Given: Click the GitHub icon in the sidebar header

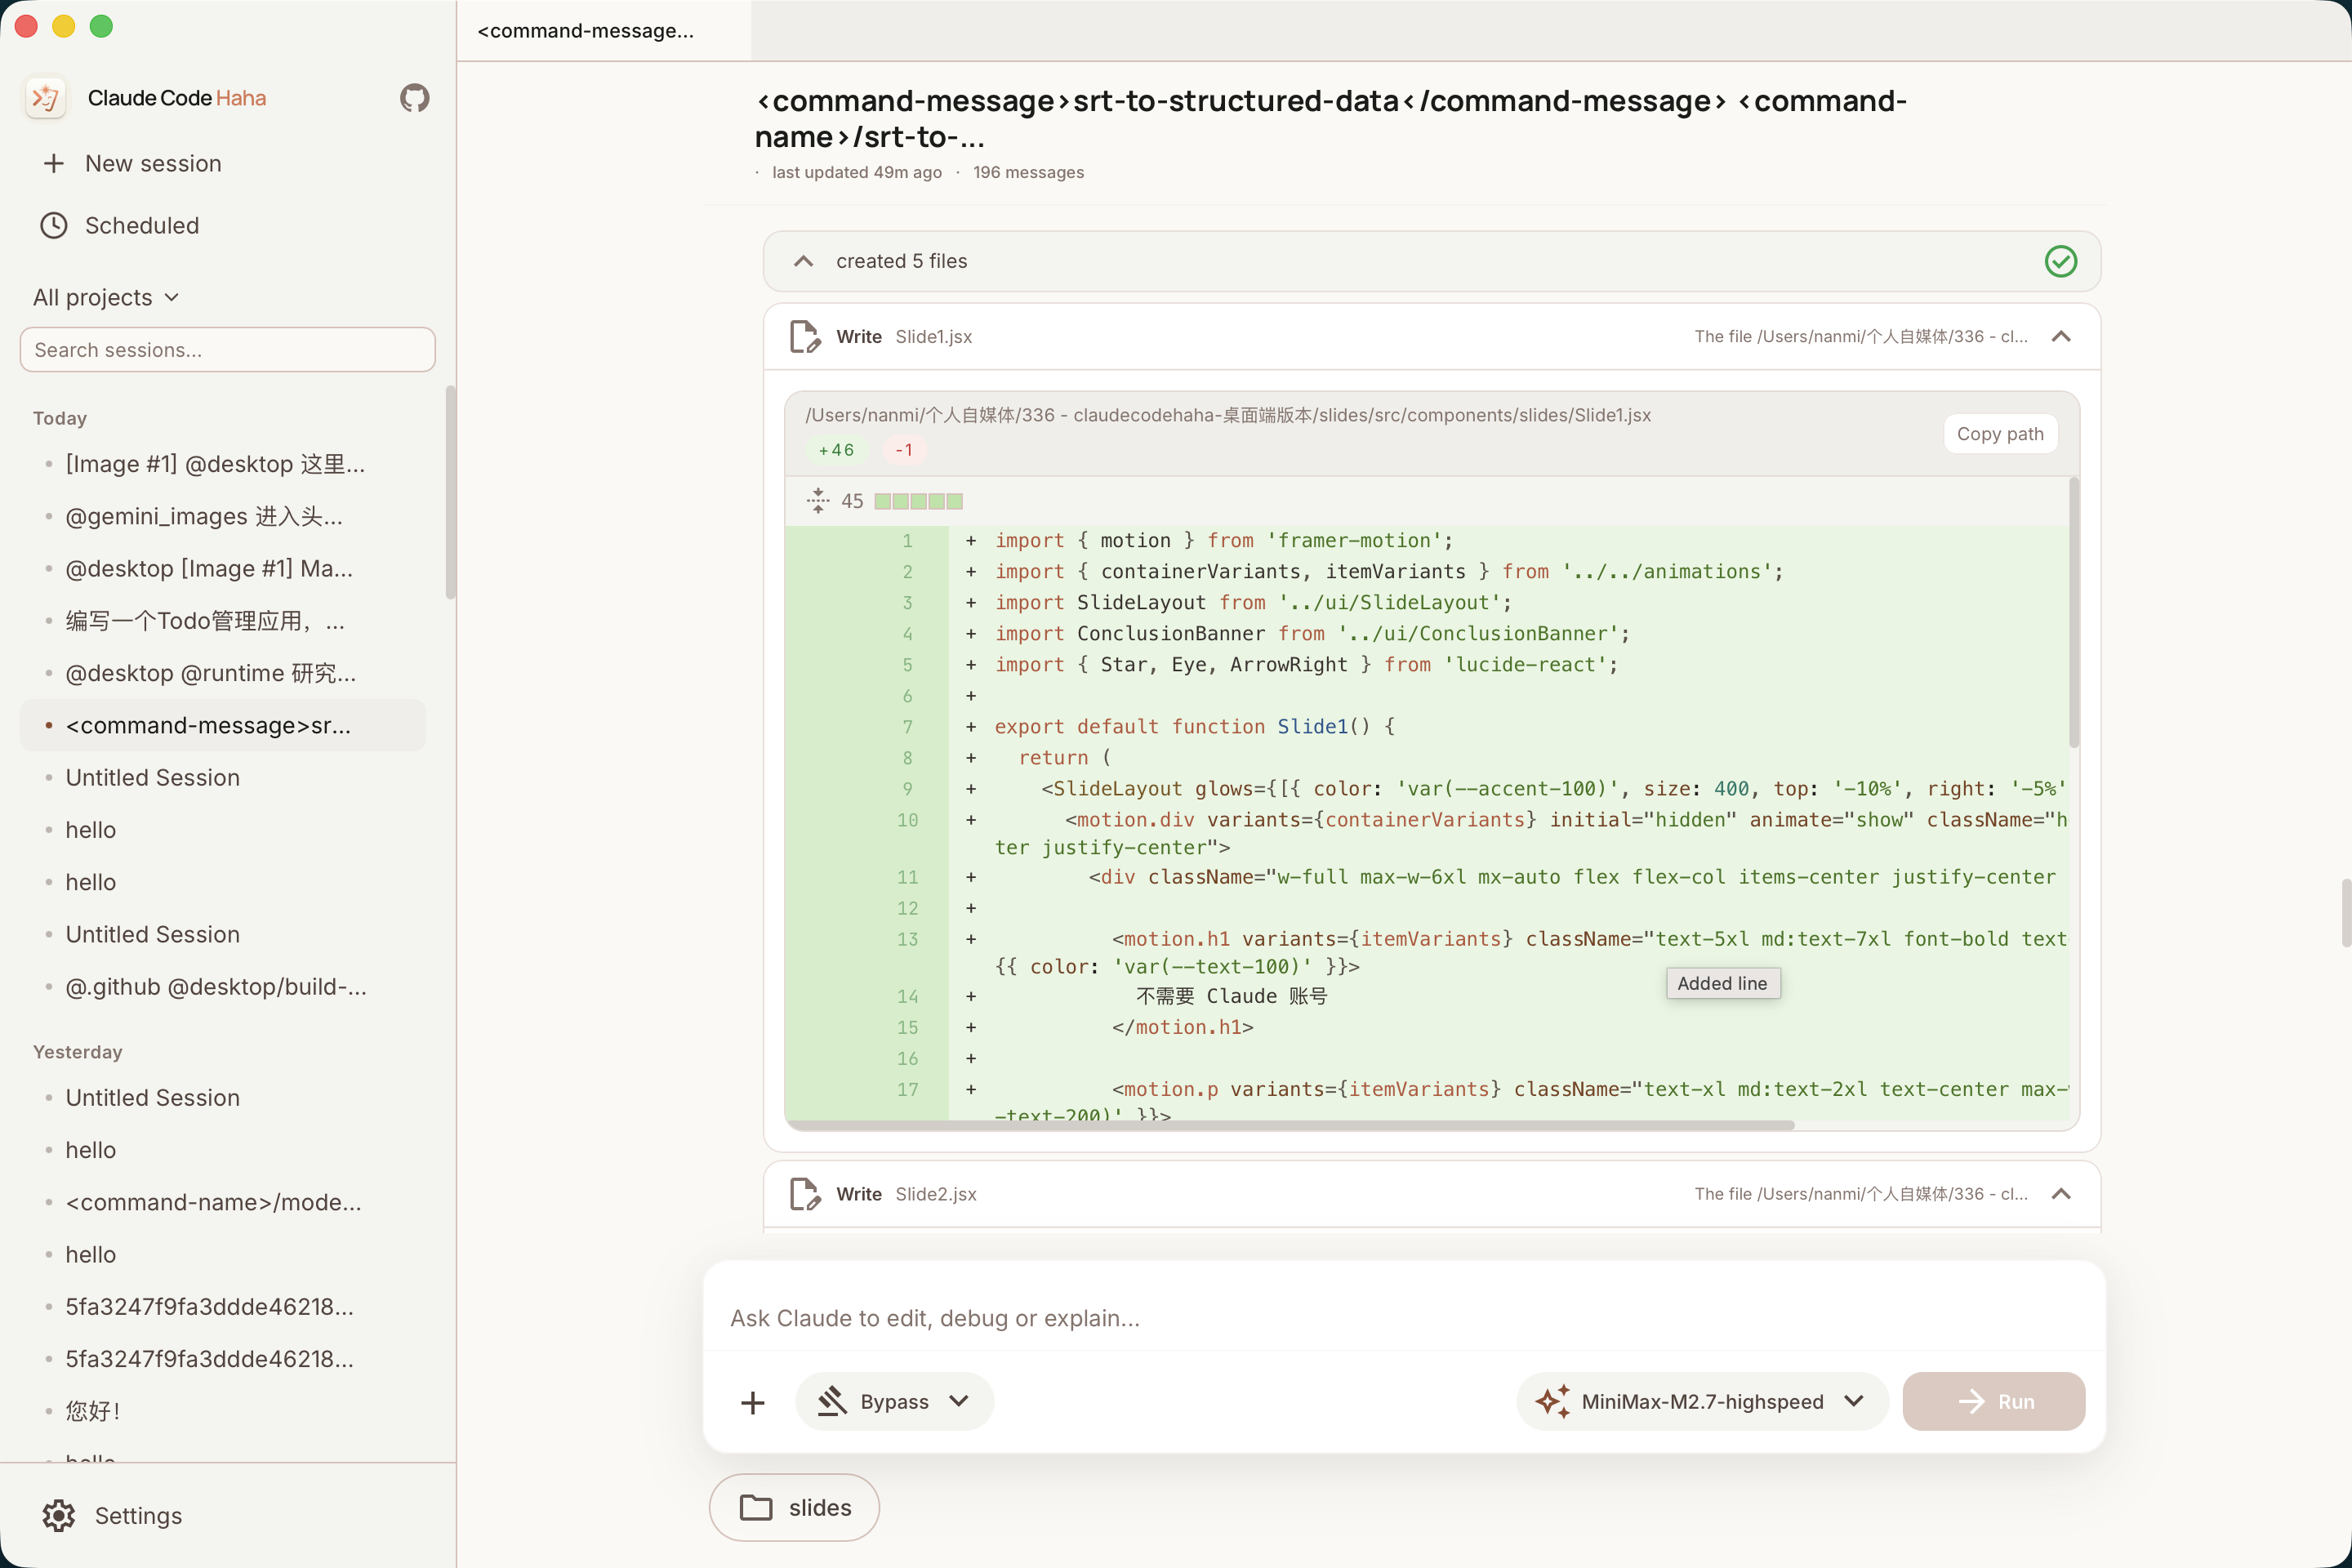Looking at the screenshot, I should tap(414, 97).
